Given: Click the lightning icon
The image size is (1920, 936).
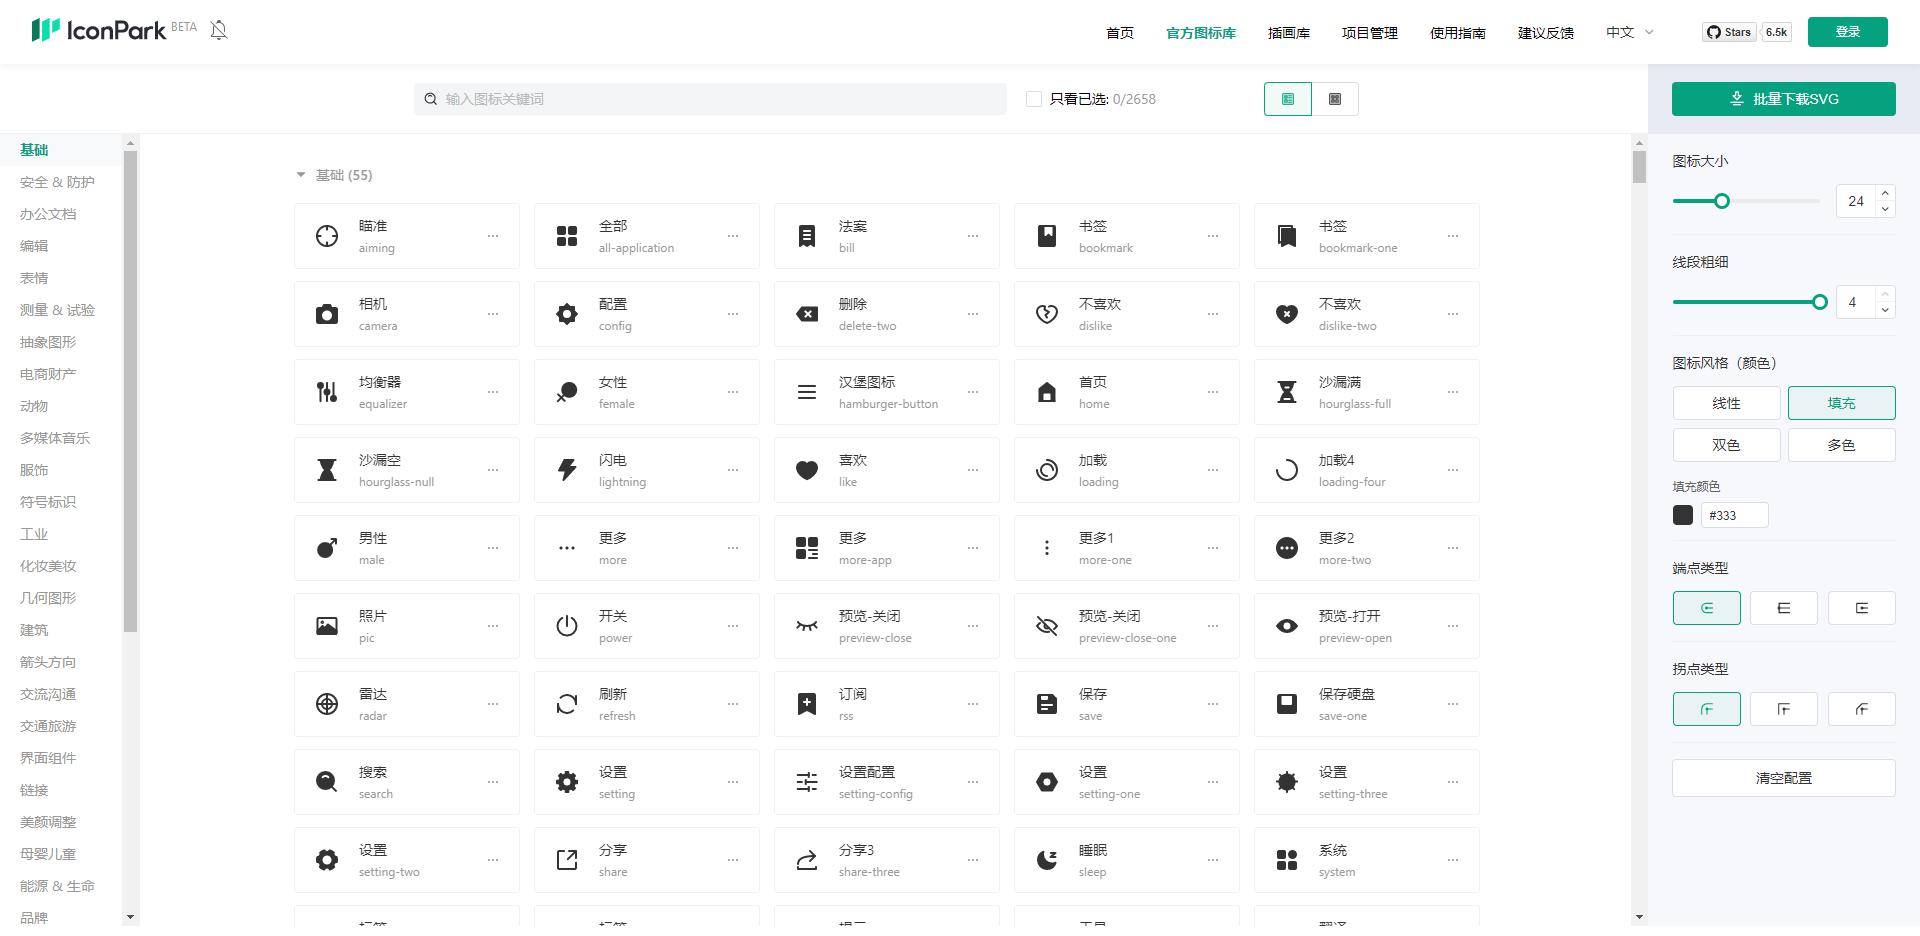Looking at the screenshot, I should point(646,469).
